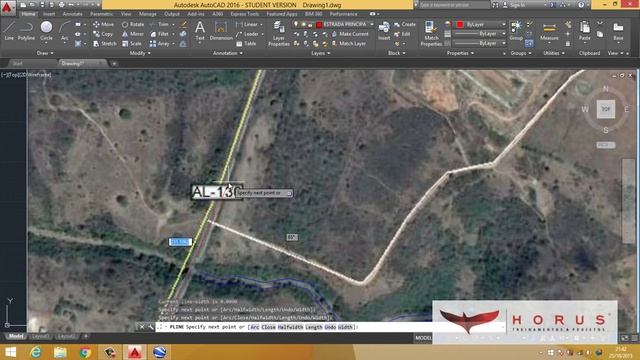Screen dimensions: 640x360
Task: Switch to the Drawing1 file tab
Action: tap(82, 64)
